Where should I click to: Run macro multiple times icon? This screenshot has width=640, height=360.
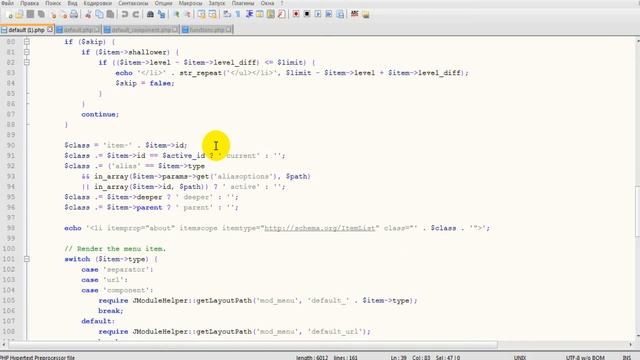click(329, 15)
